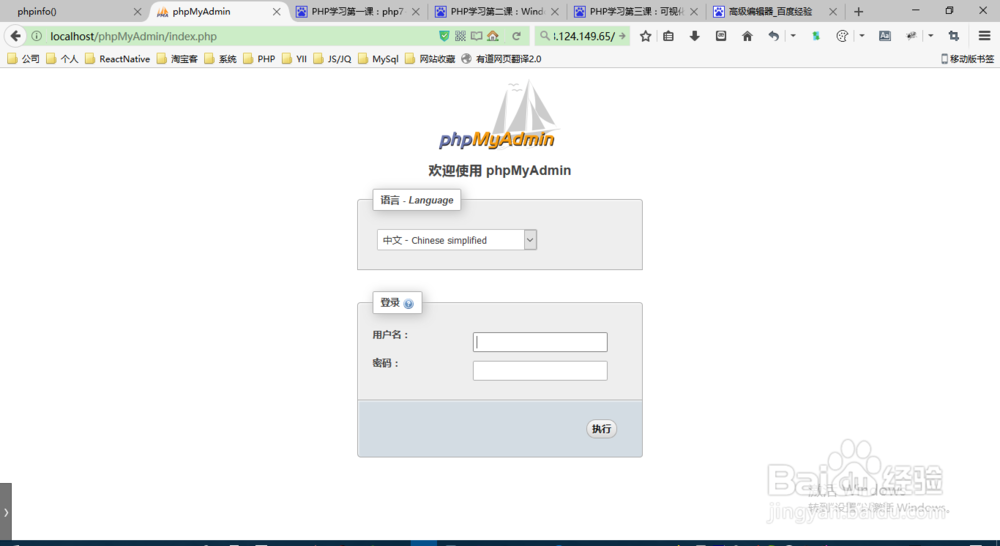
Task: Open the palette theme icon
Action: click(x=842, y=36)
